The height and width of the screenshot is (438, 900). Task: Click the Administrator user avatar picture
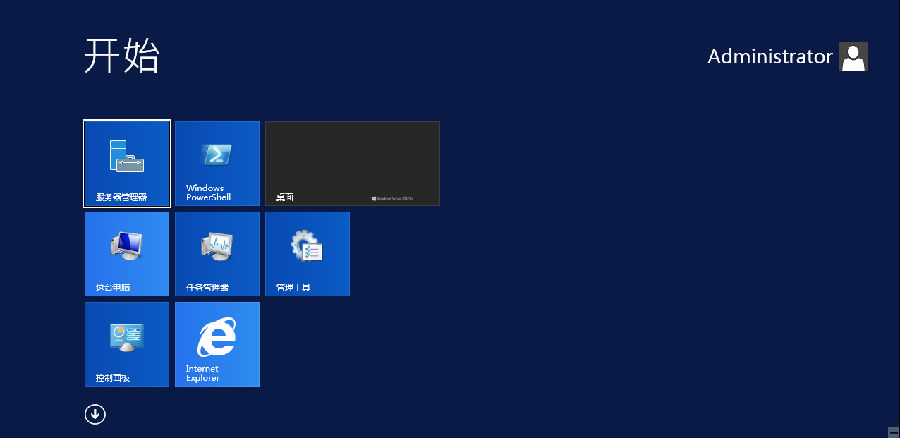854,56
